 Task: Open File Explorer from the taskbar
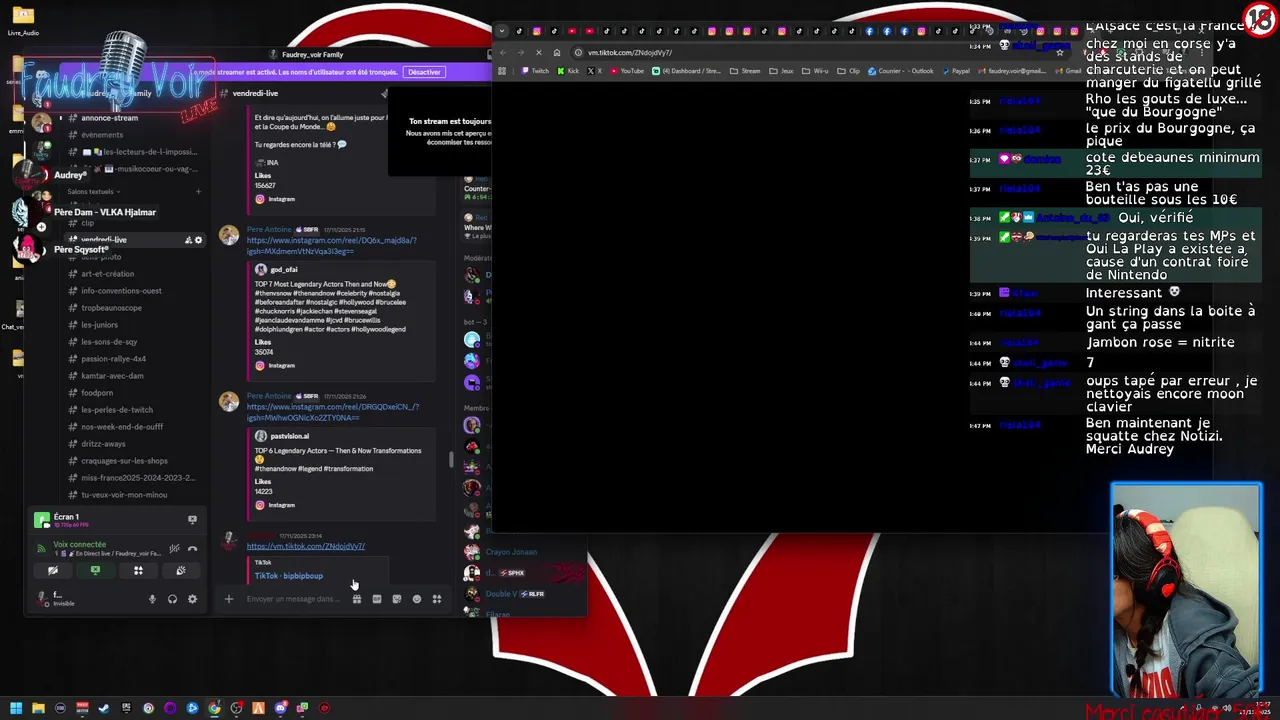[x=38, y=708]
